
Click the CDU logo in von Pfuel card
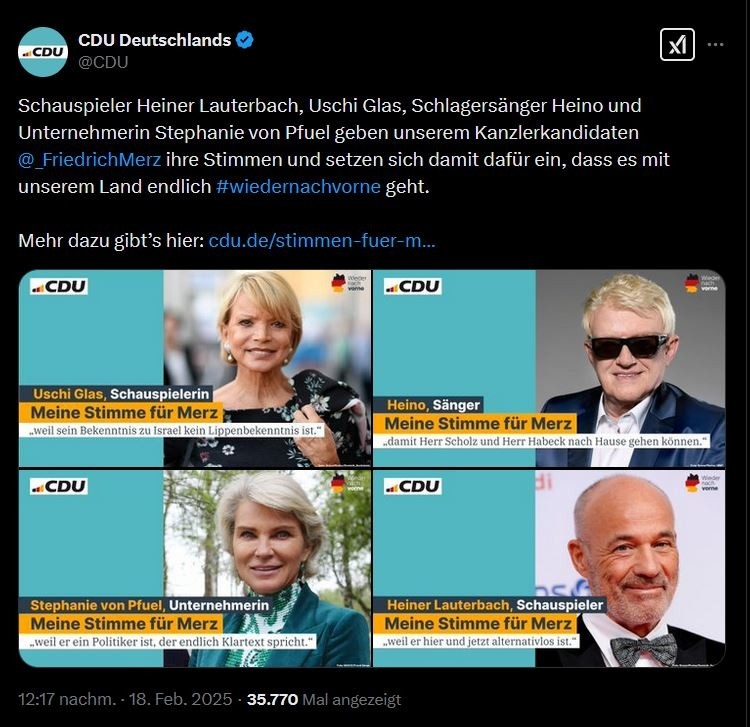pyautogui.click(x=59, y=486)
